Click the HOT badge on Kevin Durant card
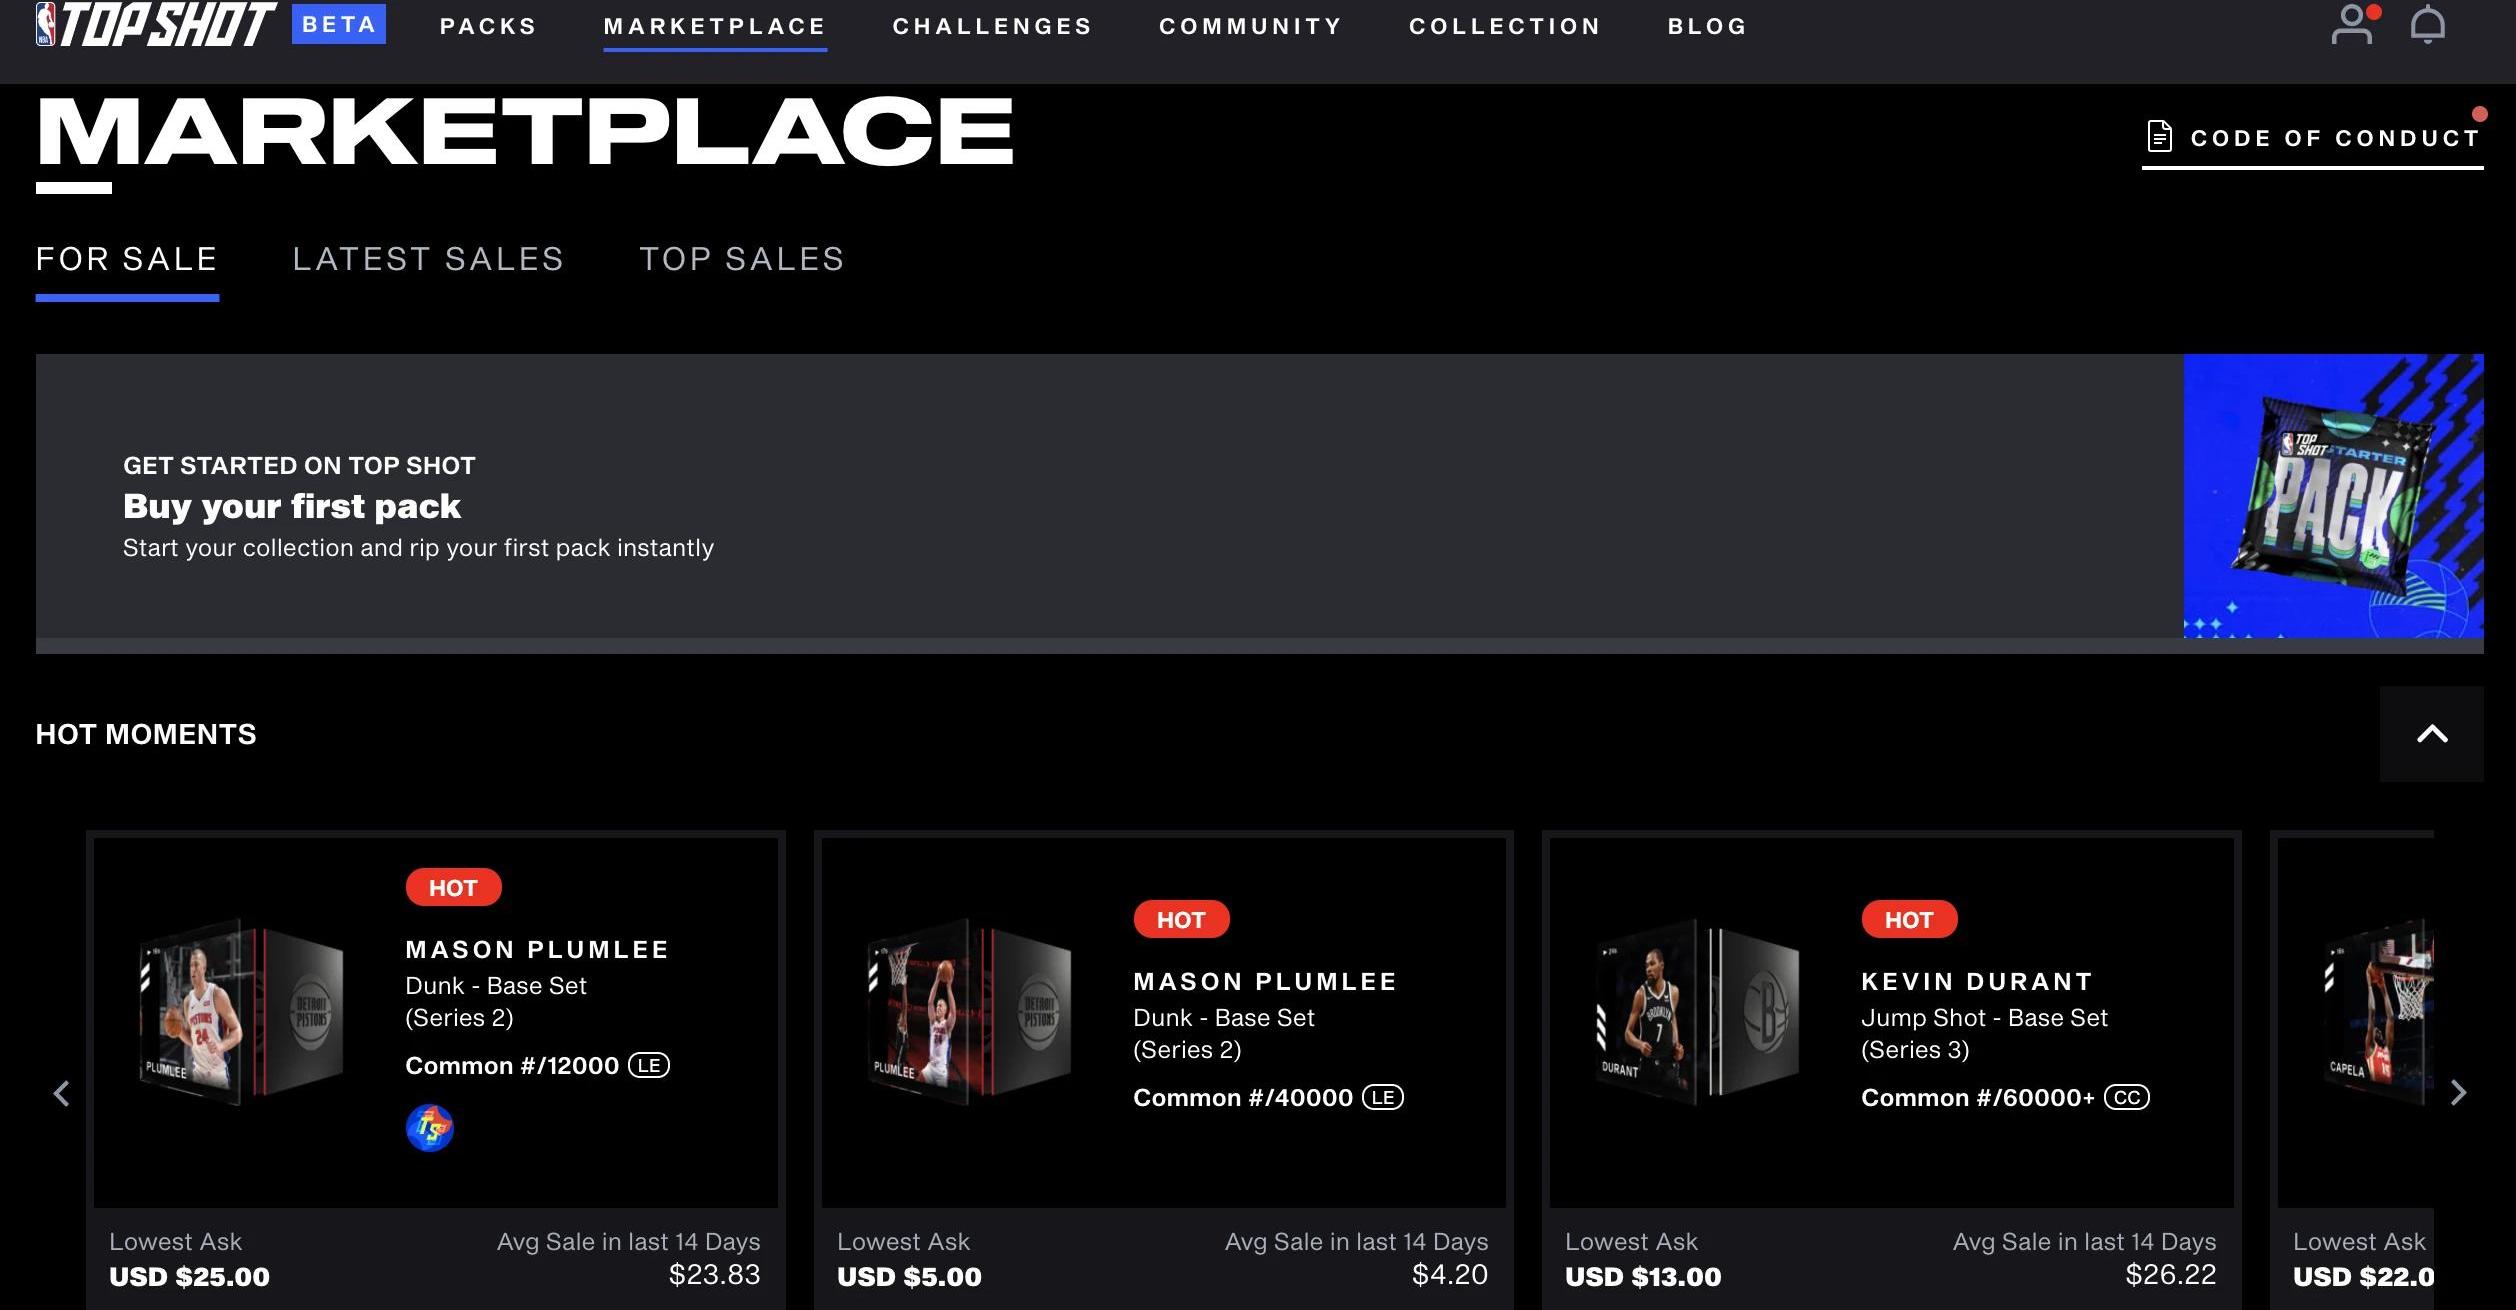The image size is (2516, 1310). [x=1909, y=919]
